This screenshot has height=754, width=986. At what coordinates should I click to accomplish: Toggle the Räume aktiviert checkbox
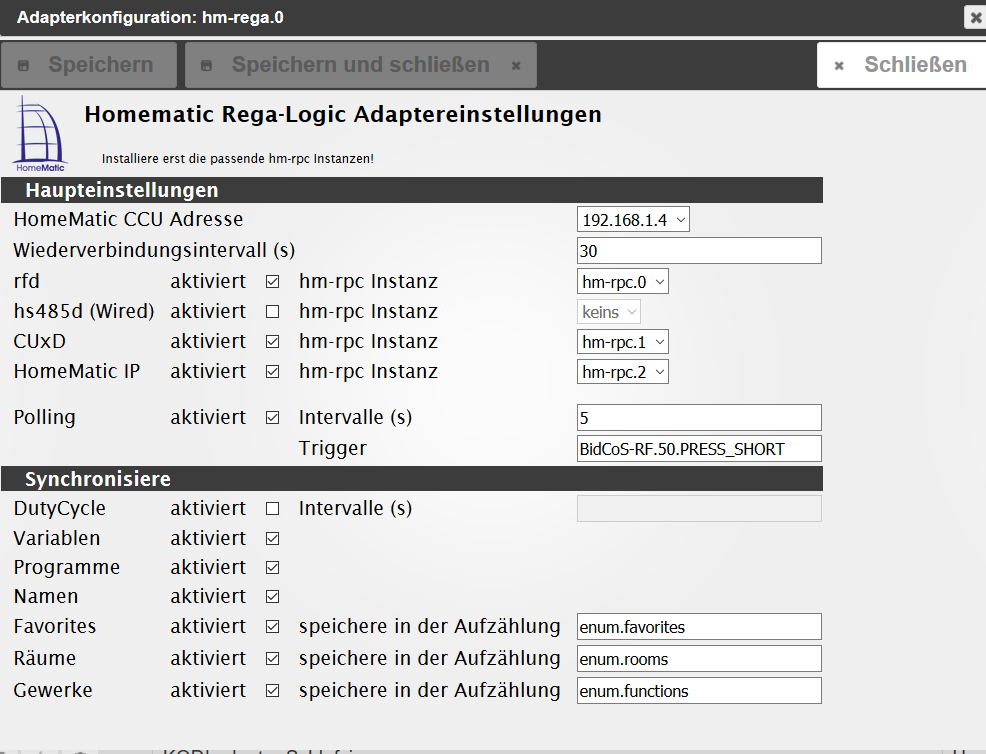(272, 658)
